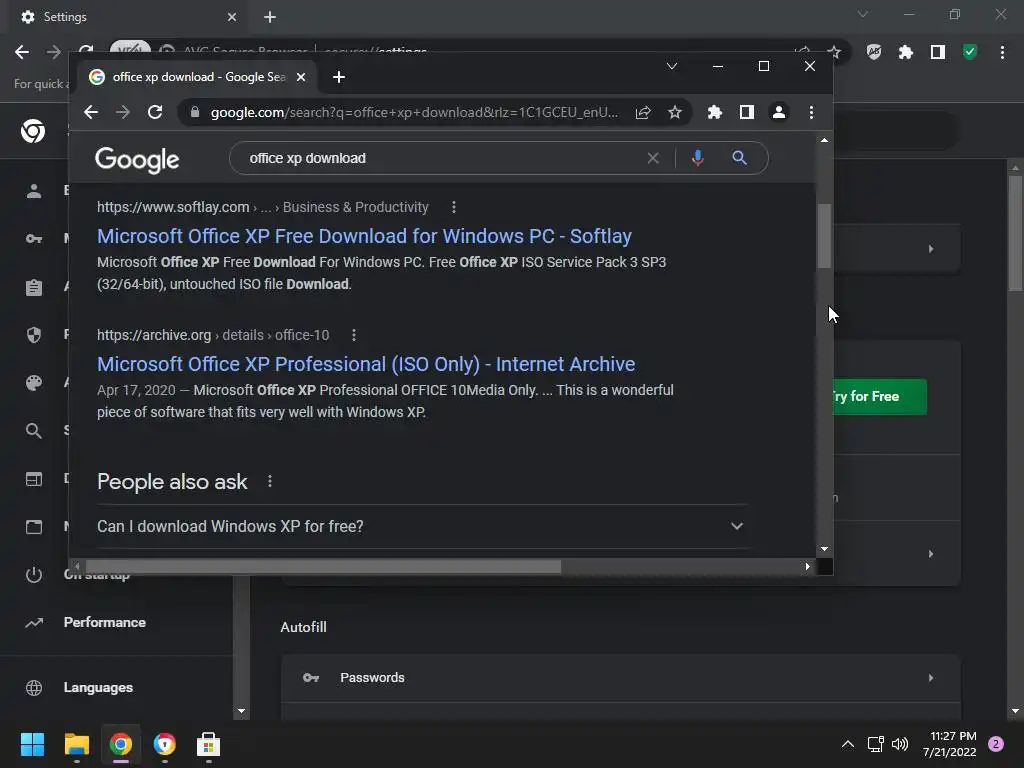
Task: Show hidden system tray icons
Action: (x=848, y=744)
